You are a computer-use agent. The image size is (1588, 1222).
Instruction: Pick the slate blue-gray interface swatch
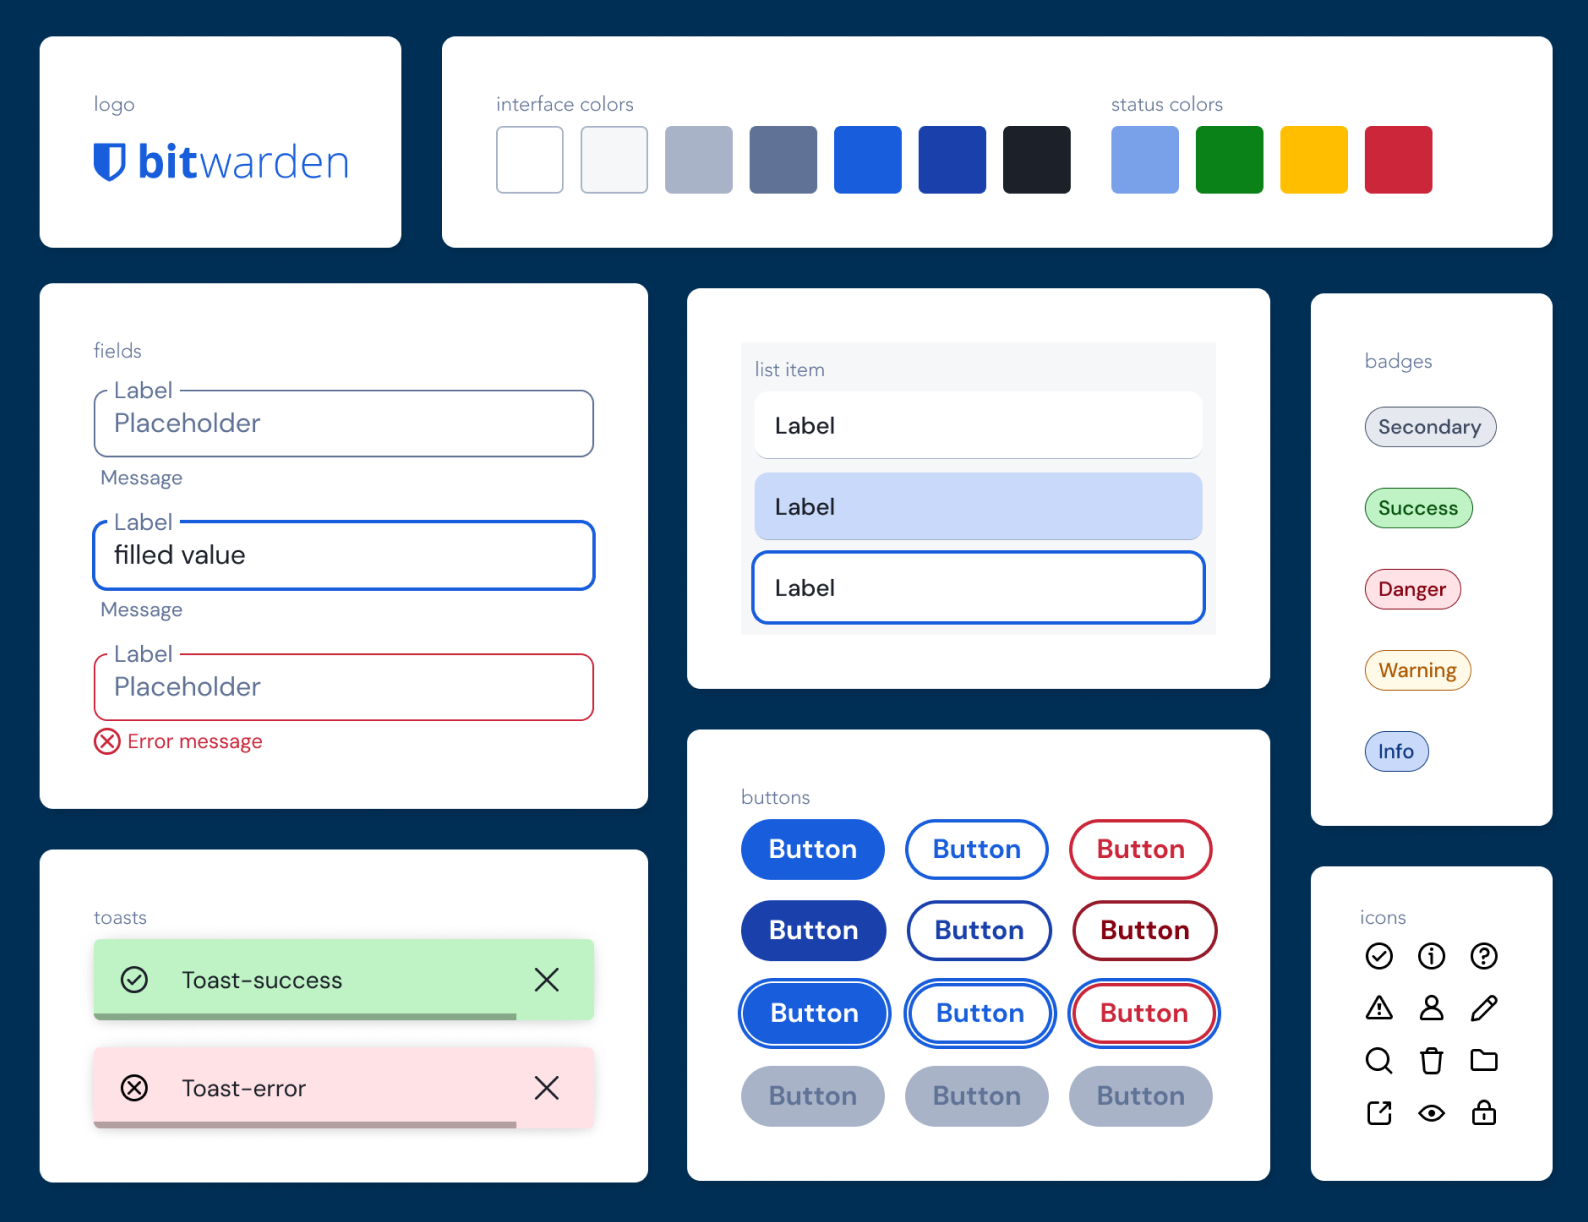click(x=783, y=159)
